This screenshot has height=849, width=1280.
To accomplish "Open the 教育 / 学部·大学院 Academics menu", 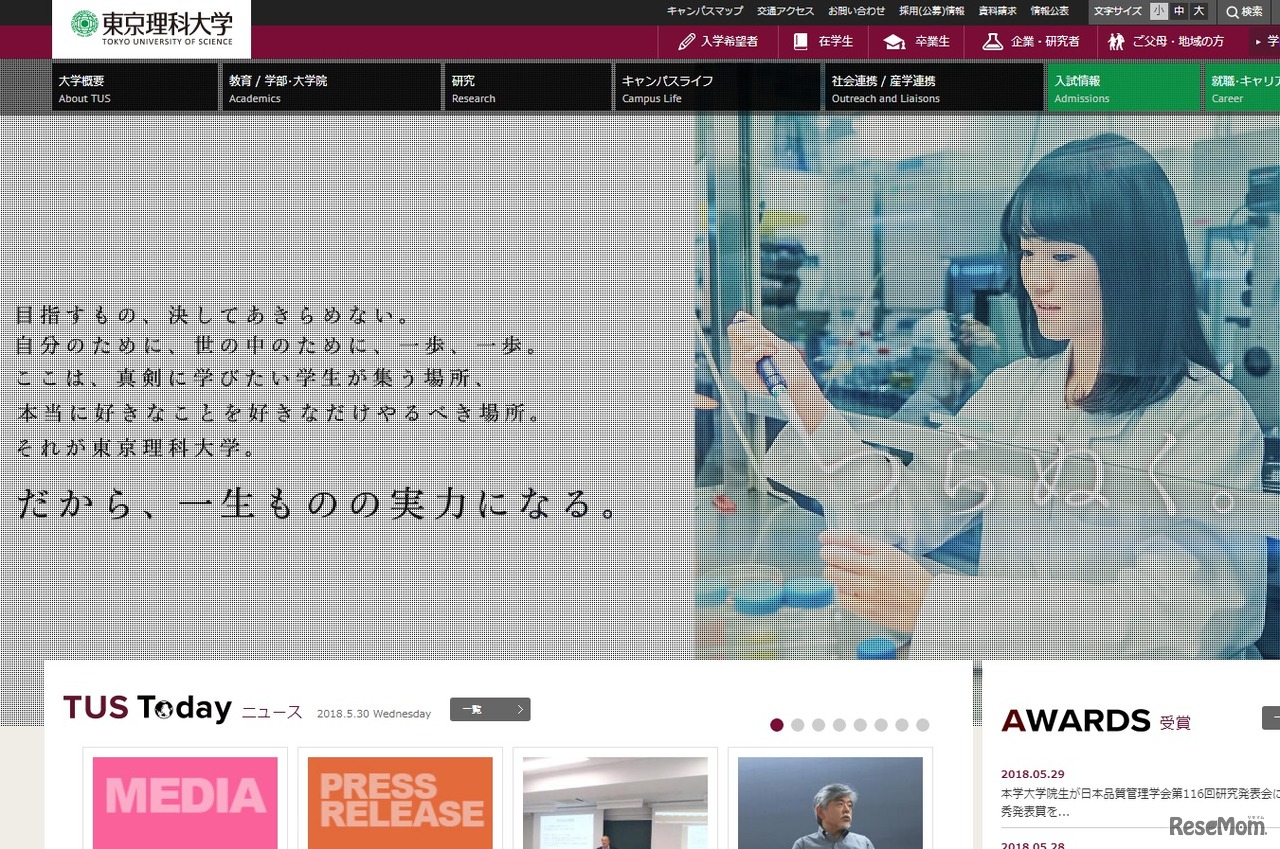I will pos(331,88).
